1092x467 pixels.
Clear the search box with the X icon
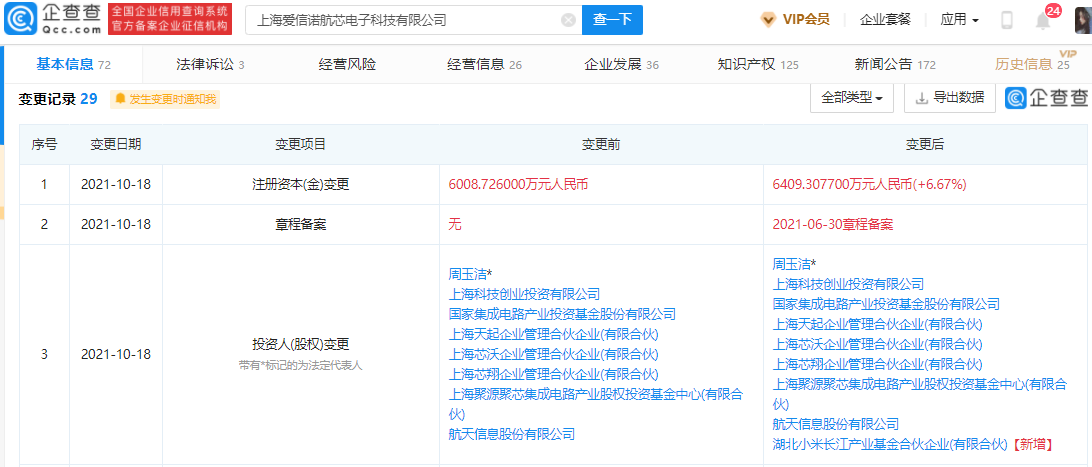[568, 20]
